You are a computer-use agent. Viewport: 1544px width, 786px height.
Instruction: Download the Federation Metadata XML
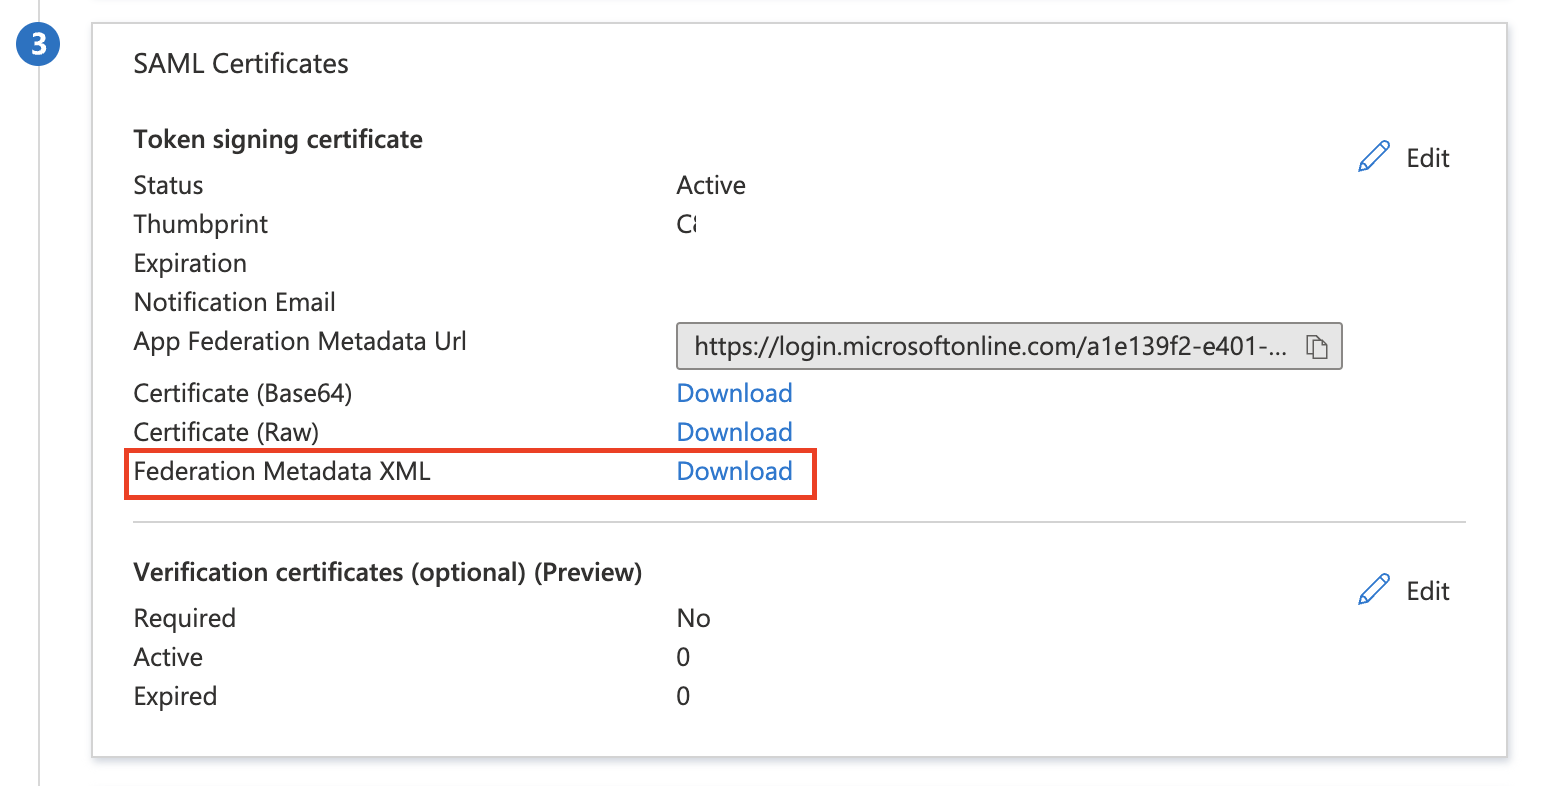735,471
